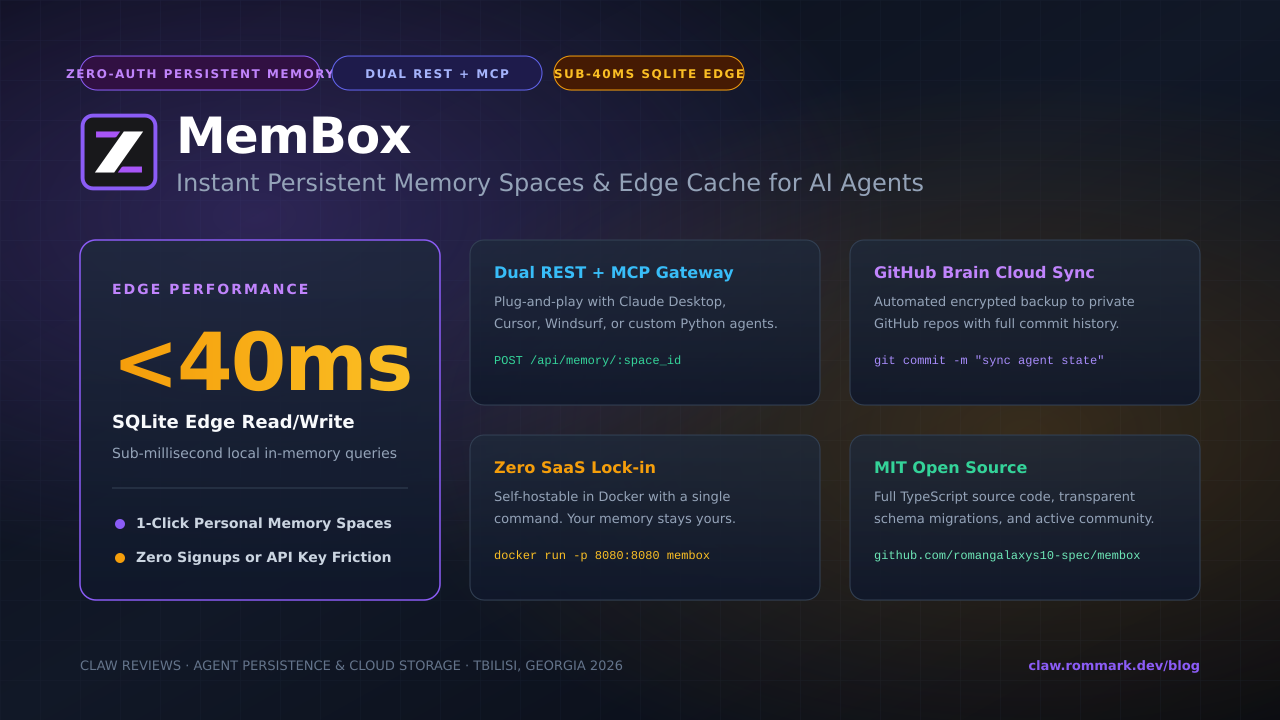
Task: Click the DUAL REST + MCP pill badge
Action: pos(437,73)
